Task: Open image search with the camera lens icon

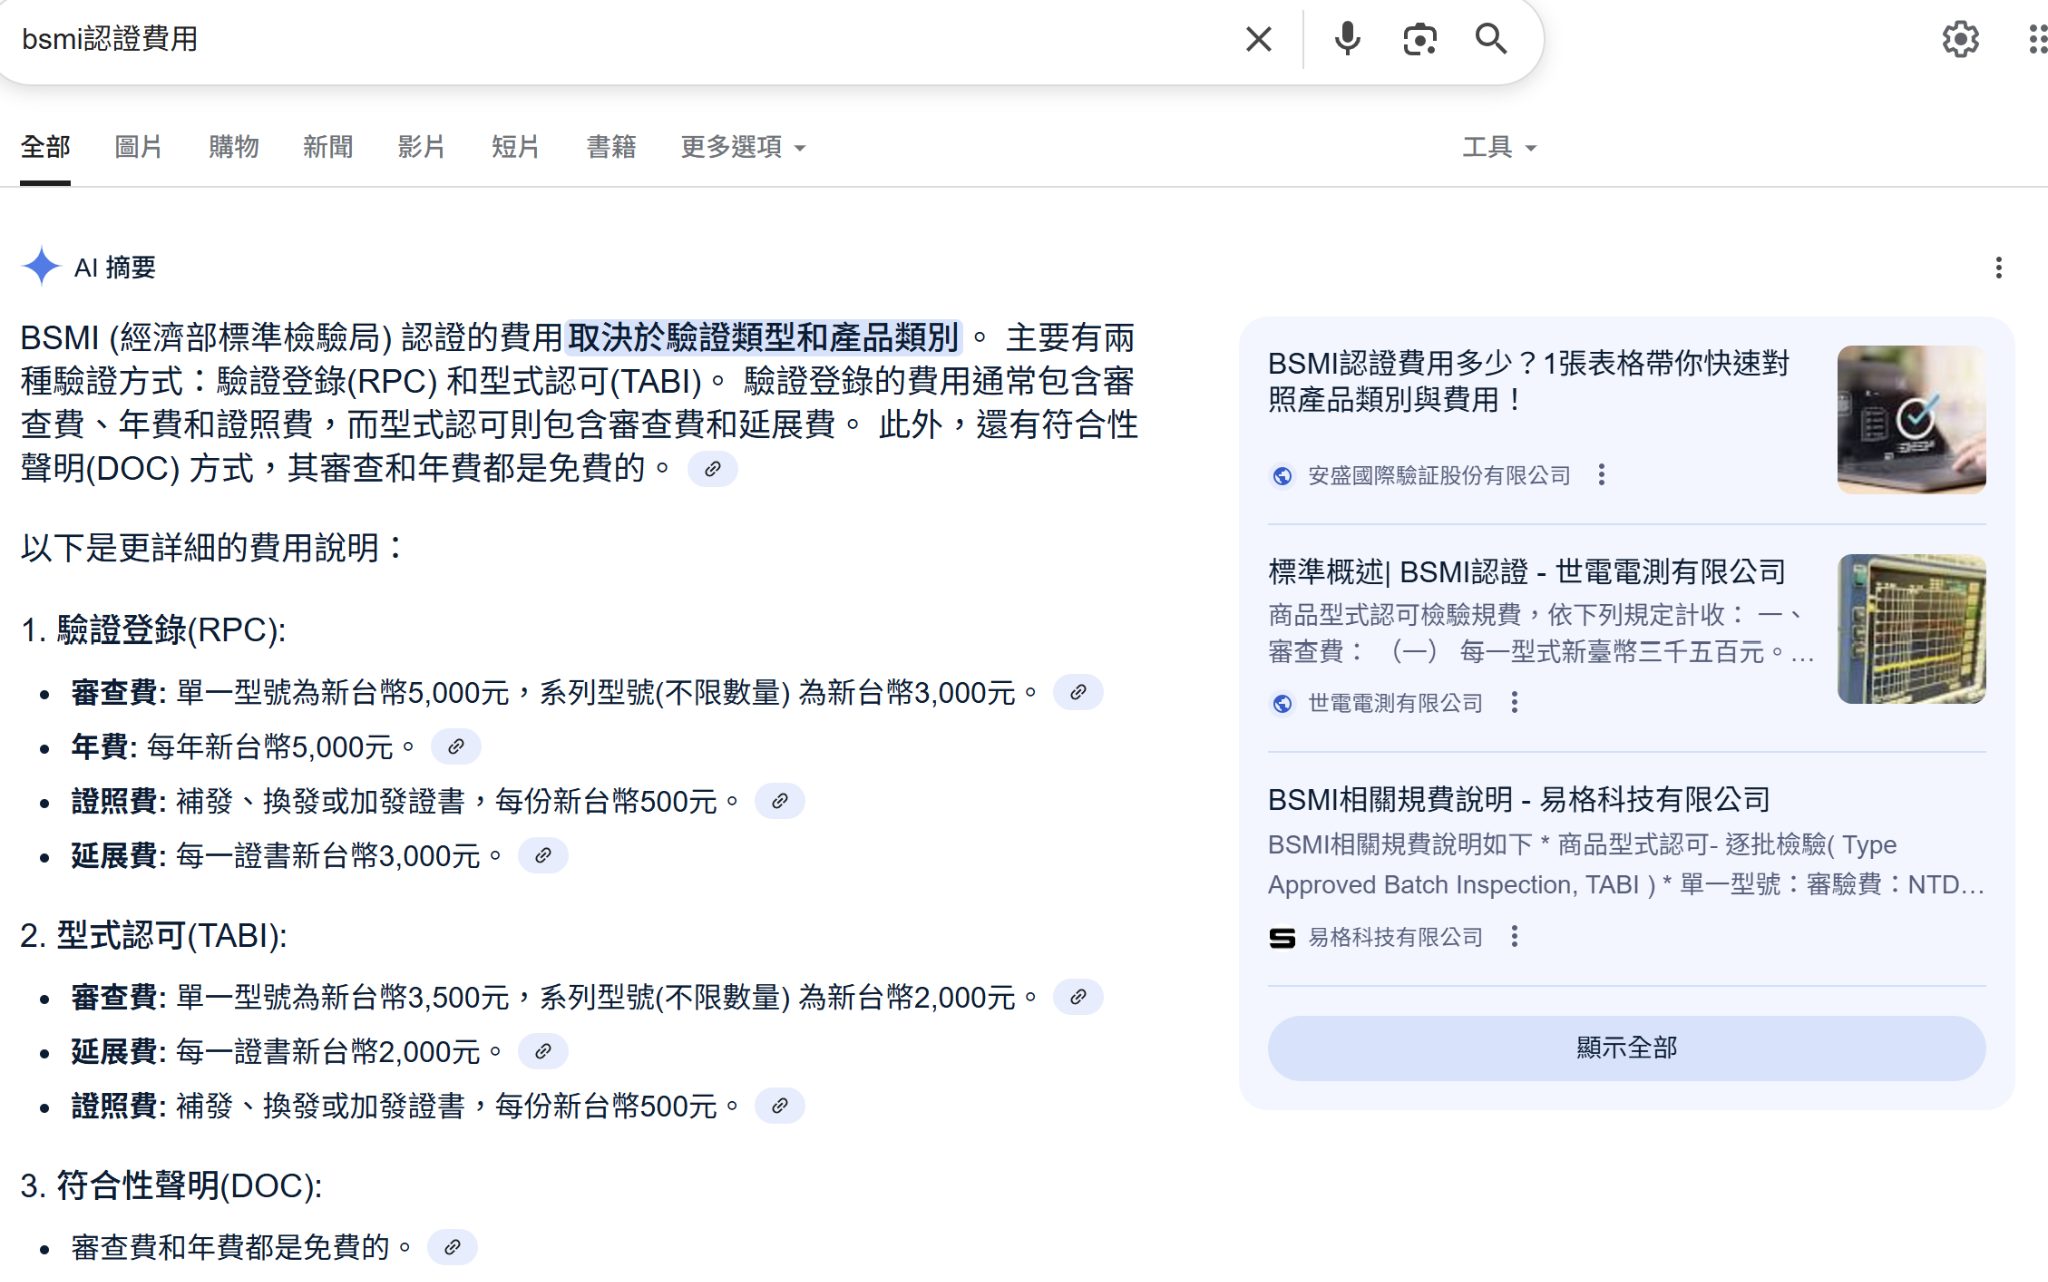Action: pos(1419,39)
